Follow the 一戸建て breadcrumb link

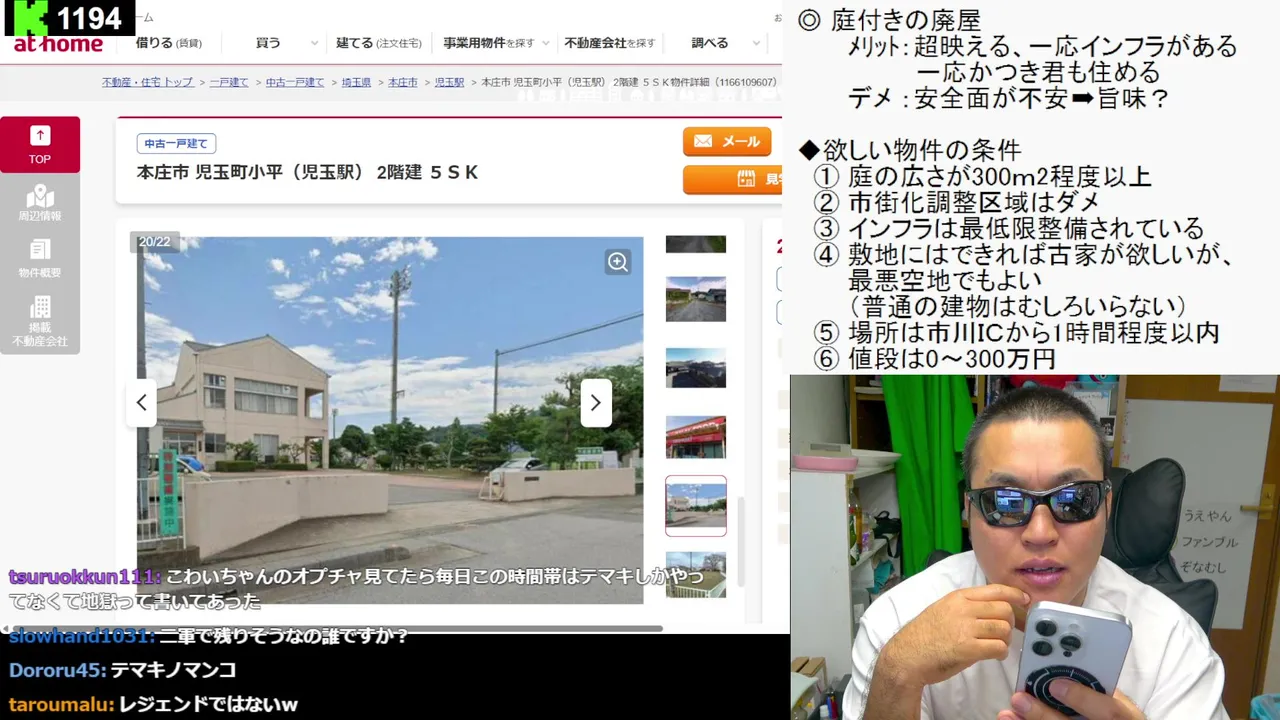pos(229,82)
